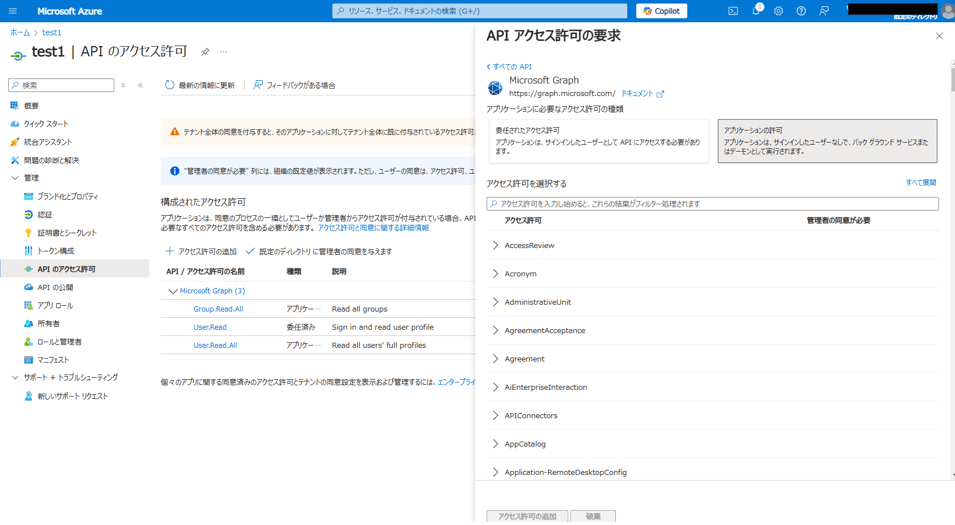Collapse the サポート + トラブルシューティング section

(x=15, y=378)
